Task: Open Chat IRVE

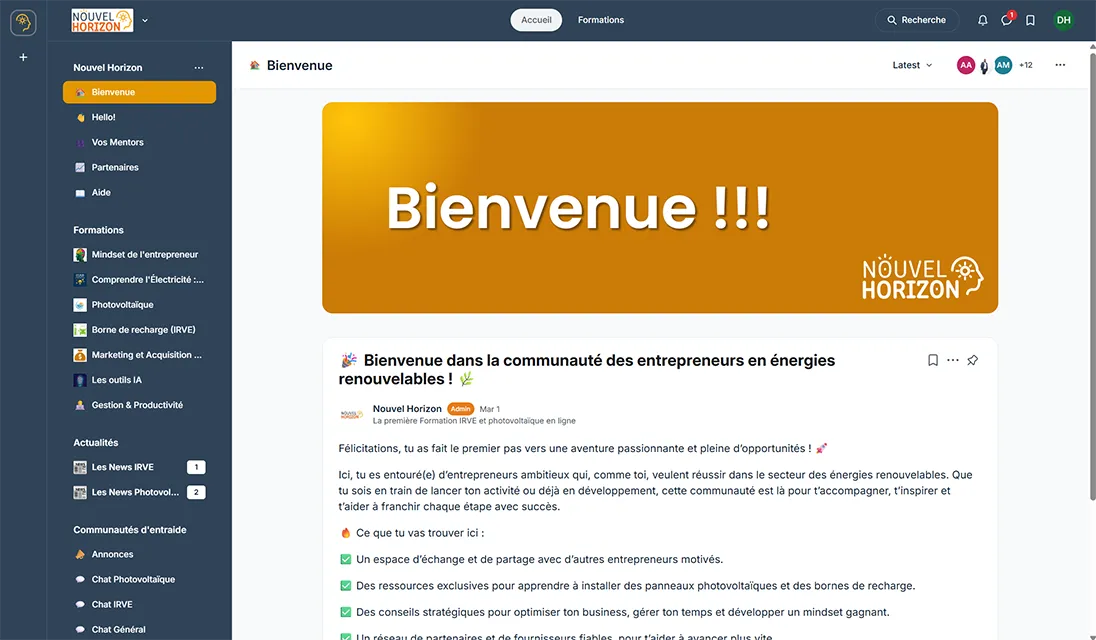Action: click(x=139, y=605)
